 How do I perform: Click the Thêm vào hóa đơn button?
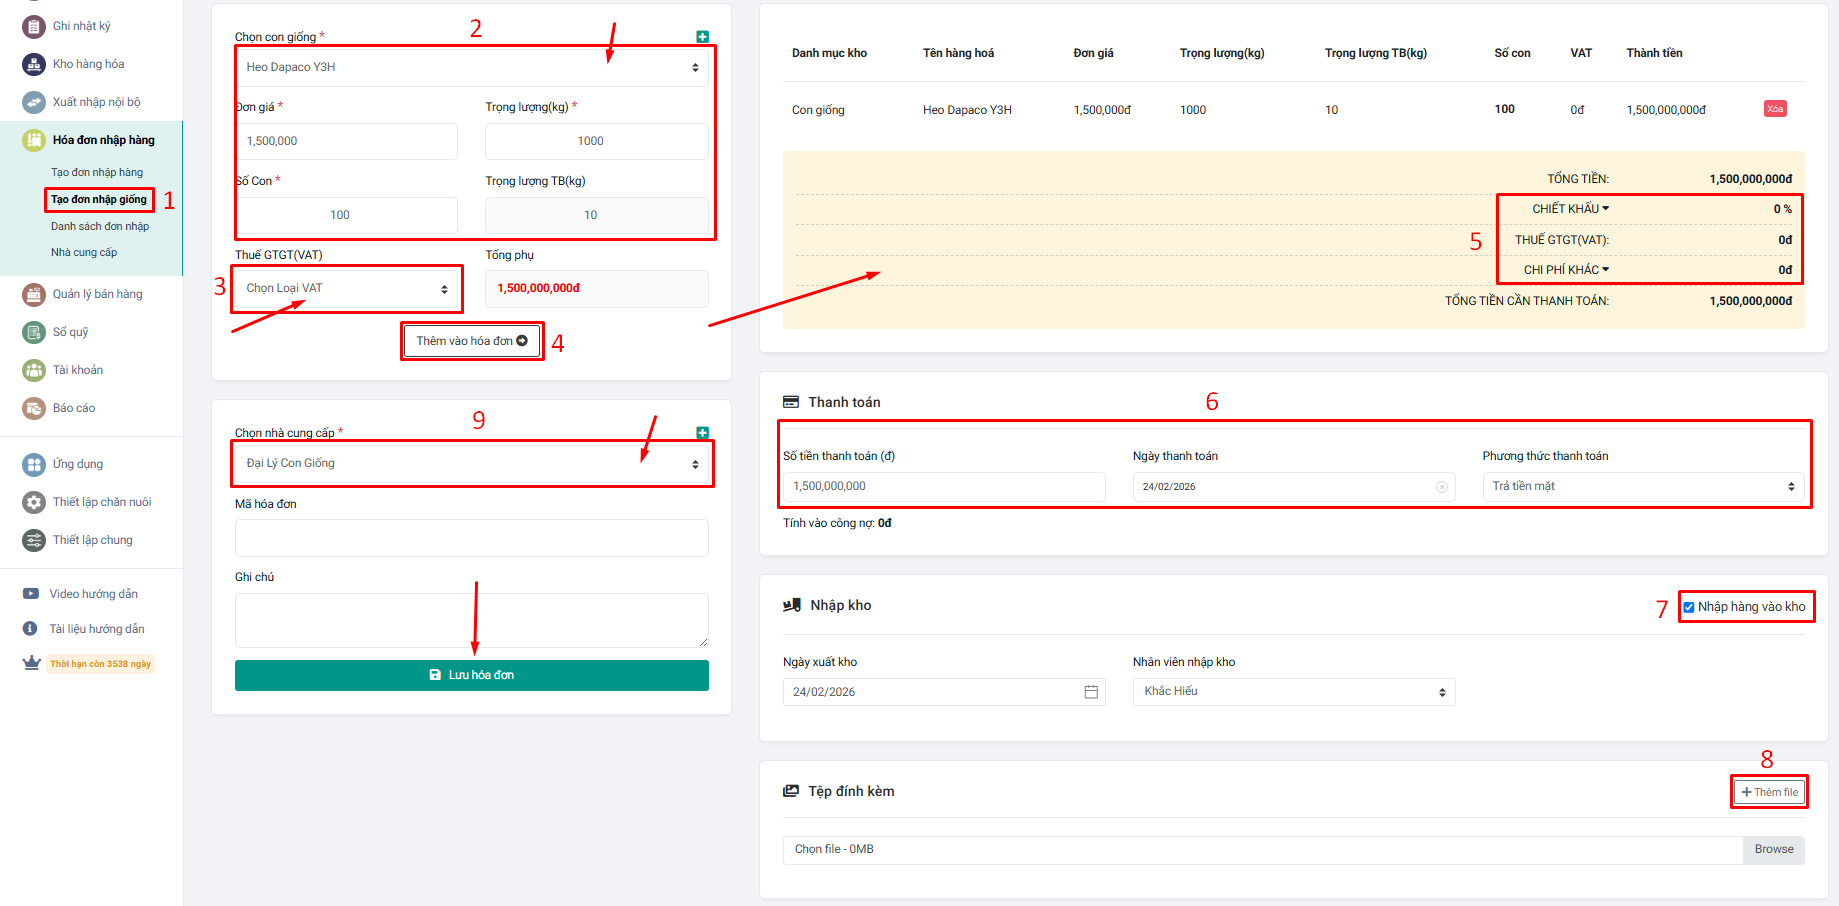tap(472, 341)
